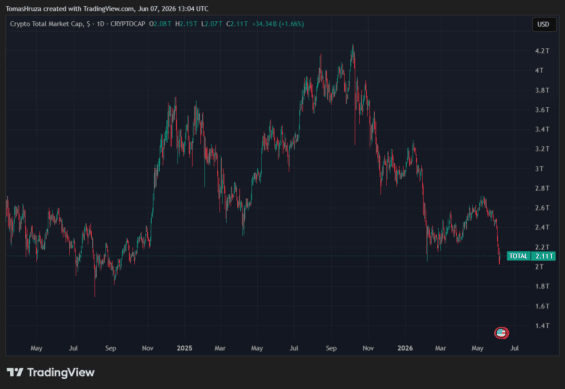Click the 2.8T price axis label
This screenshot has width=565, height=389.
[x=542, y=188]
